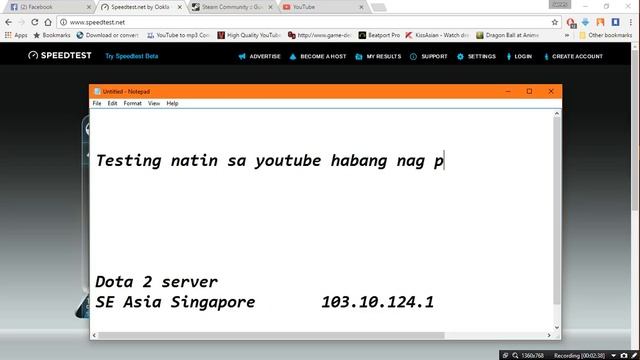The image size is (640, 360).
Task: Click the dark blue square extension icon
Action: [x=615, y=22]
